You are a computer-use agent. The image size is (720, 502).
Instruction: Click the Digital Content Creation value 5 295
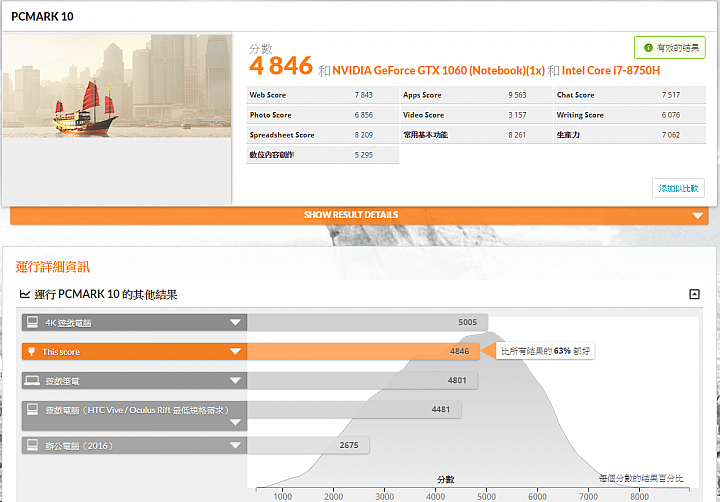363,155
